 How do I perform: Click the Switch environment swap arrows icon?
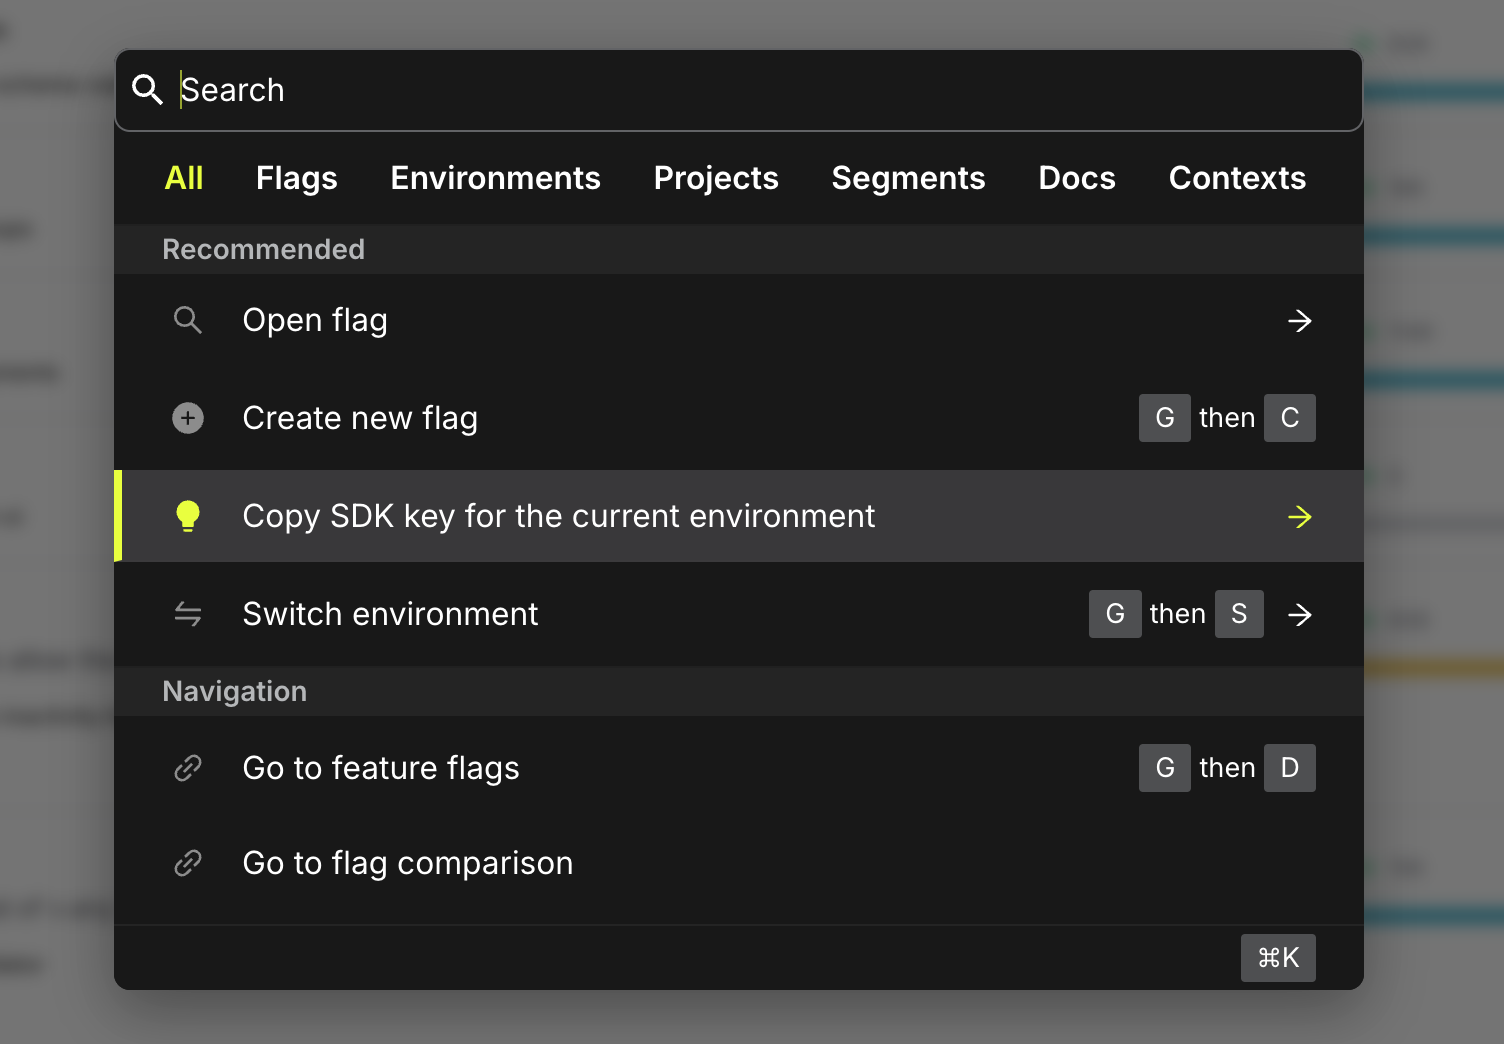[x=188, y=614]
